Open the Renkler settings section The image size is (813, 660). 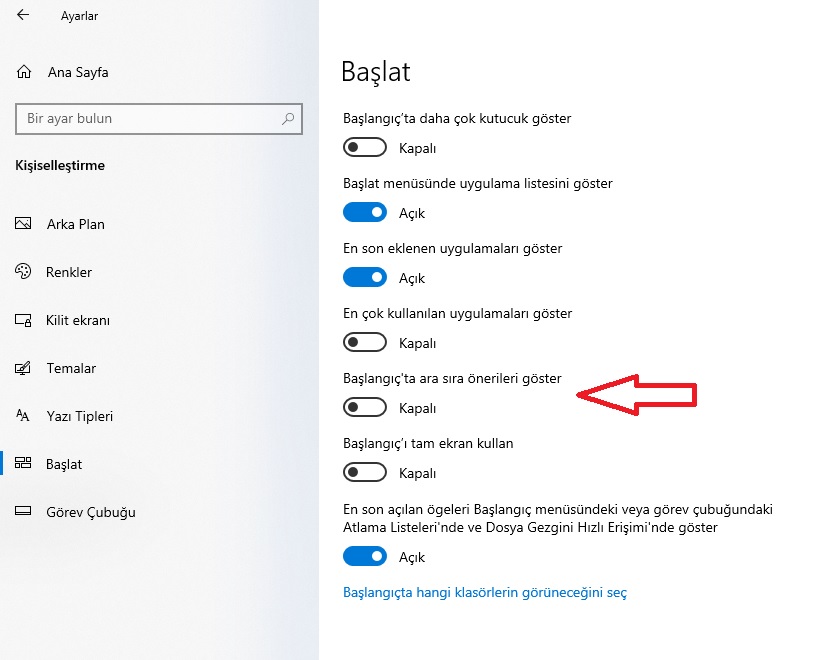point(69,272)
